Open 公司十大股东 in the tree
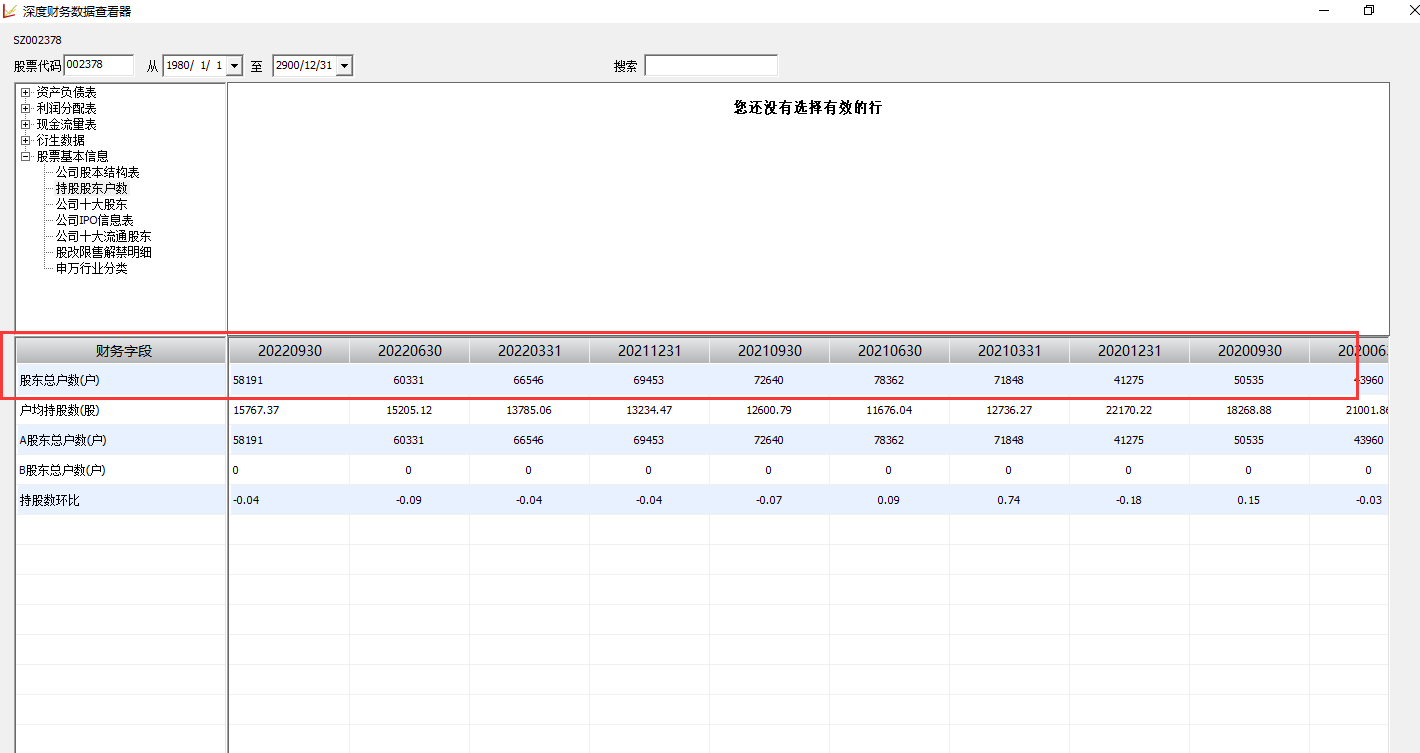 pos(92,204)
